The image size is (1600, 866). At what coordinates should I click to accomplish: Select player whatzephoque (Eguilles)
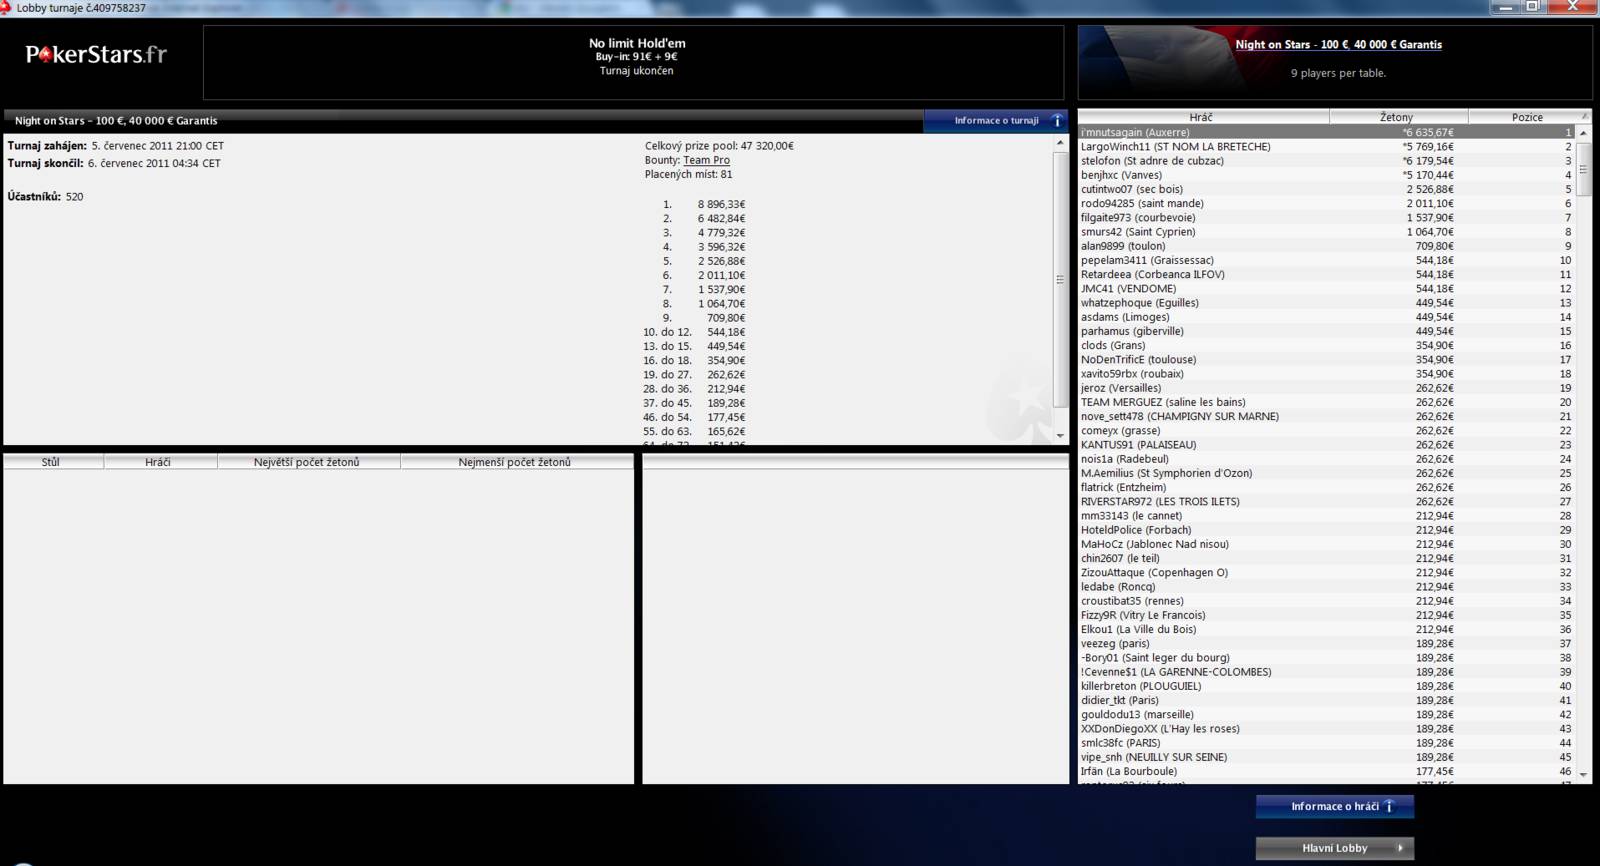(x=1327, y=302)
